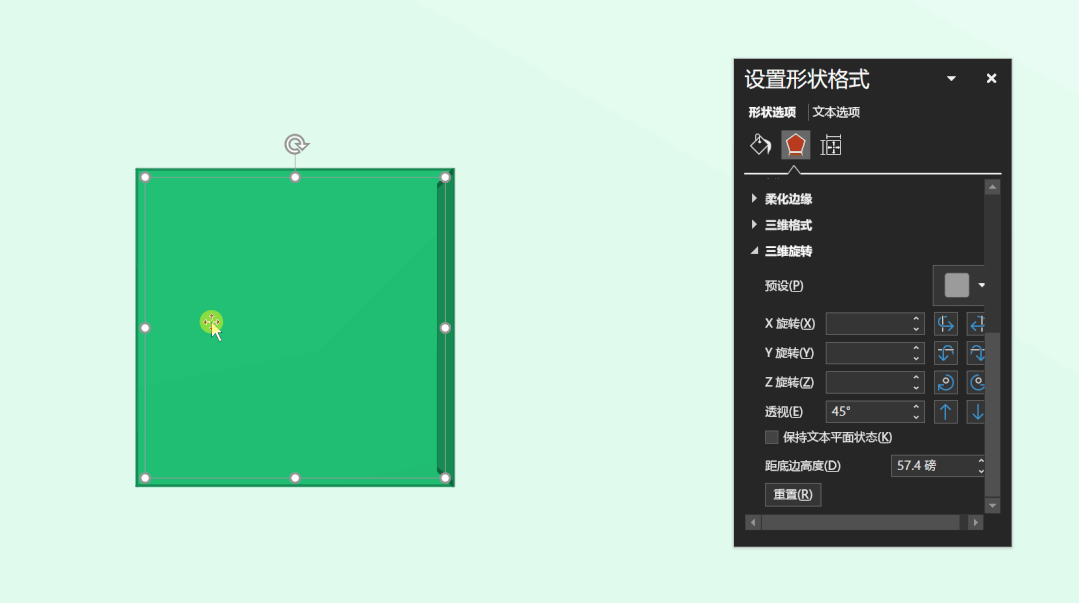Click the horizontal scrollbar left arrow
This screenshot has width=1079, height=603.
[x=753, y=522]
